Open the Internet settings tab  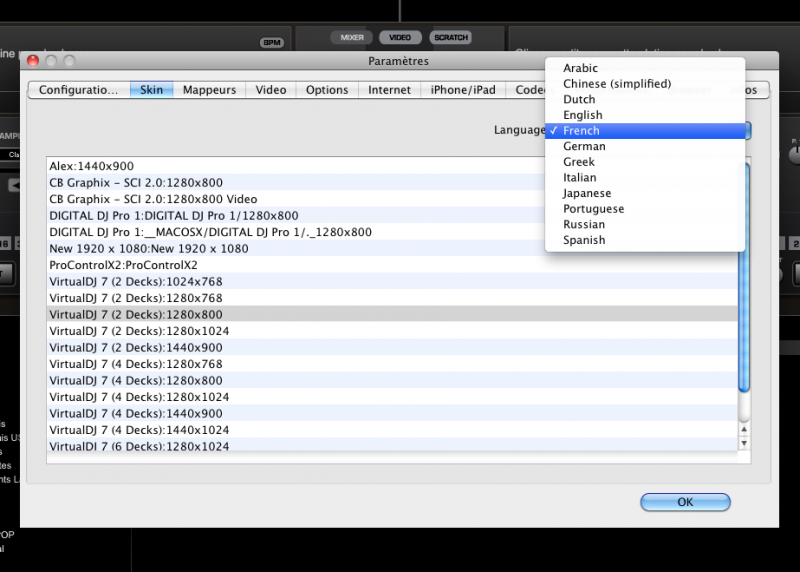point(389,90)
